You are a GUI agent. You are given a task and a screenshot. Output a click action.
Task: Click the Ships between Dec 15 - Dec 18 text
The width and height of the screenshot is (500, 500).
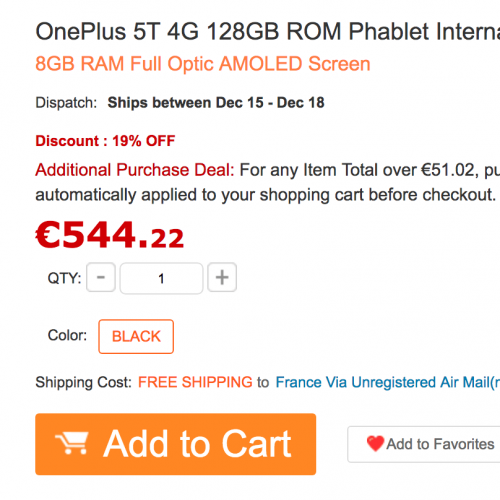coord(216,103)
